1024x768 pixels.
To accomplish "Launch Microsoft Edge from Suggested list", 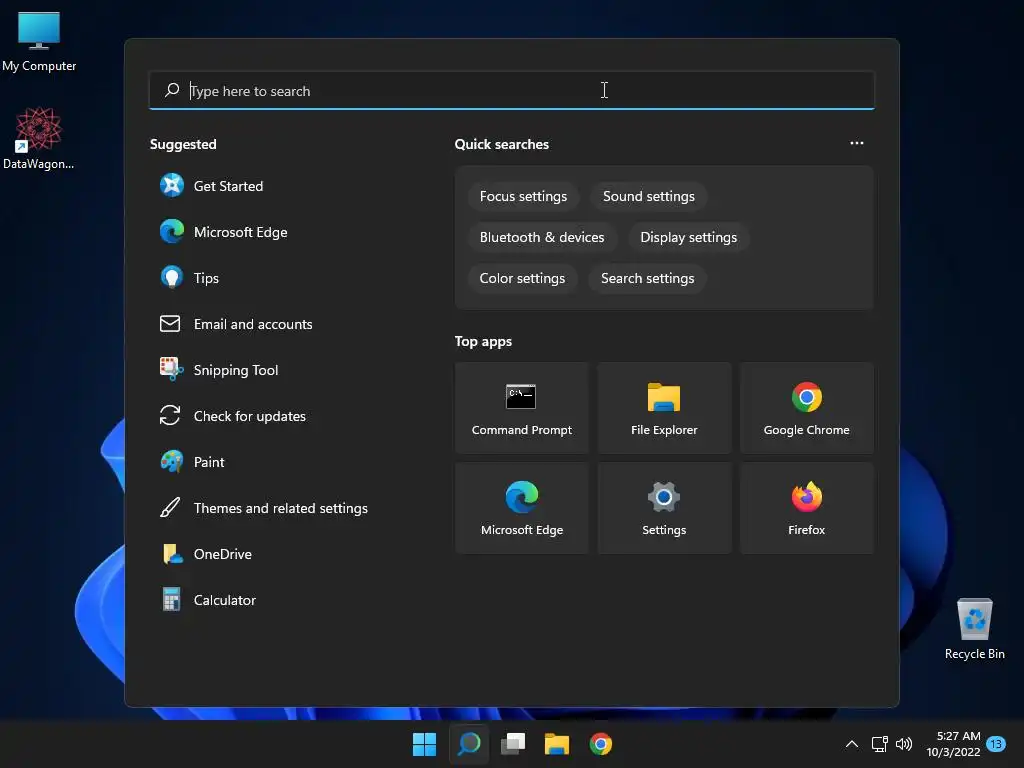I will click(x=223, y=232).
